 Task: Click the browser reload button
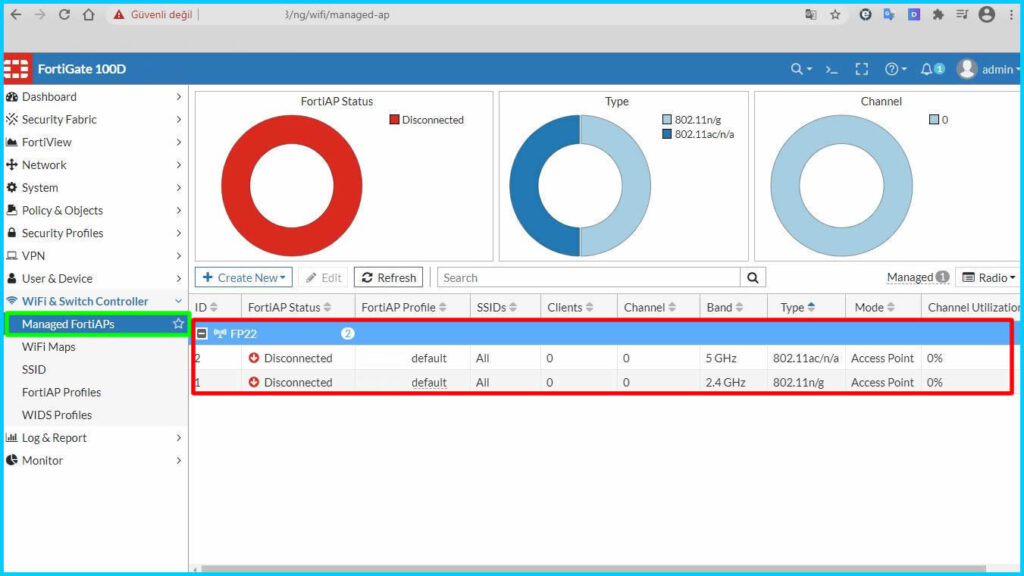[x=64, y=14]
